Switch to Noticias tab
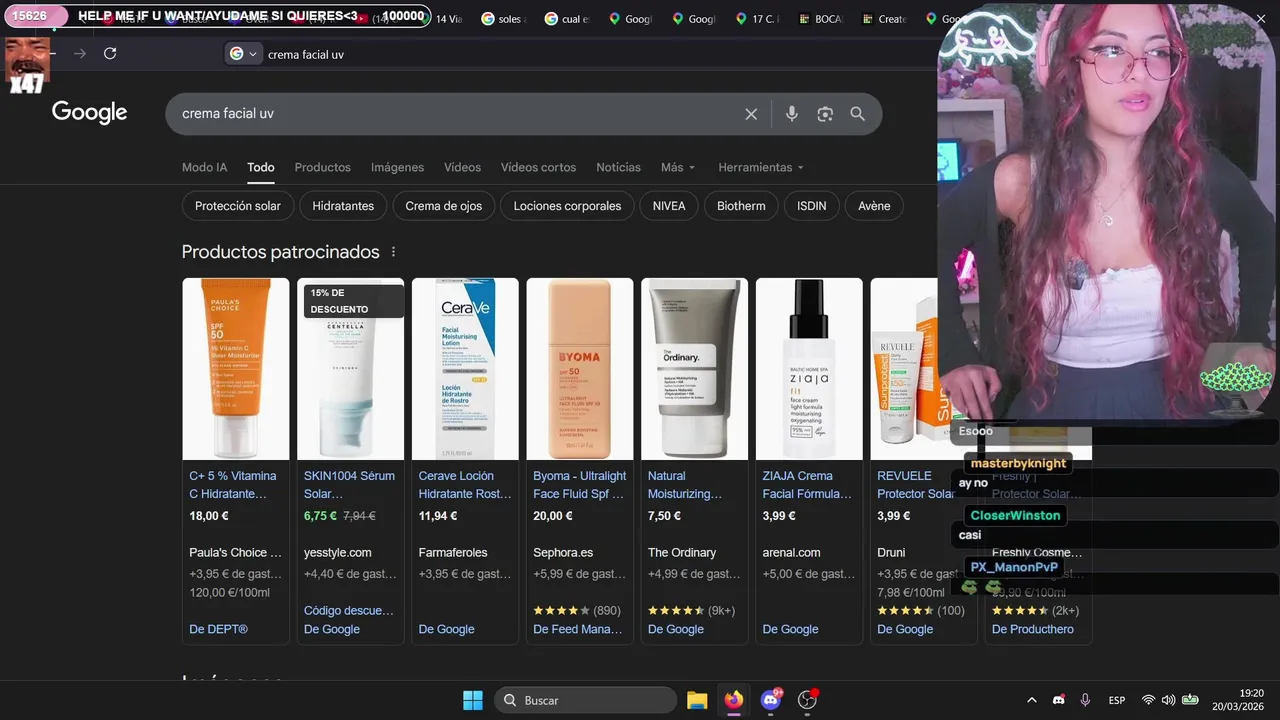 [618, 167]
